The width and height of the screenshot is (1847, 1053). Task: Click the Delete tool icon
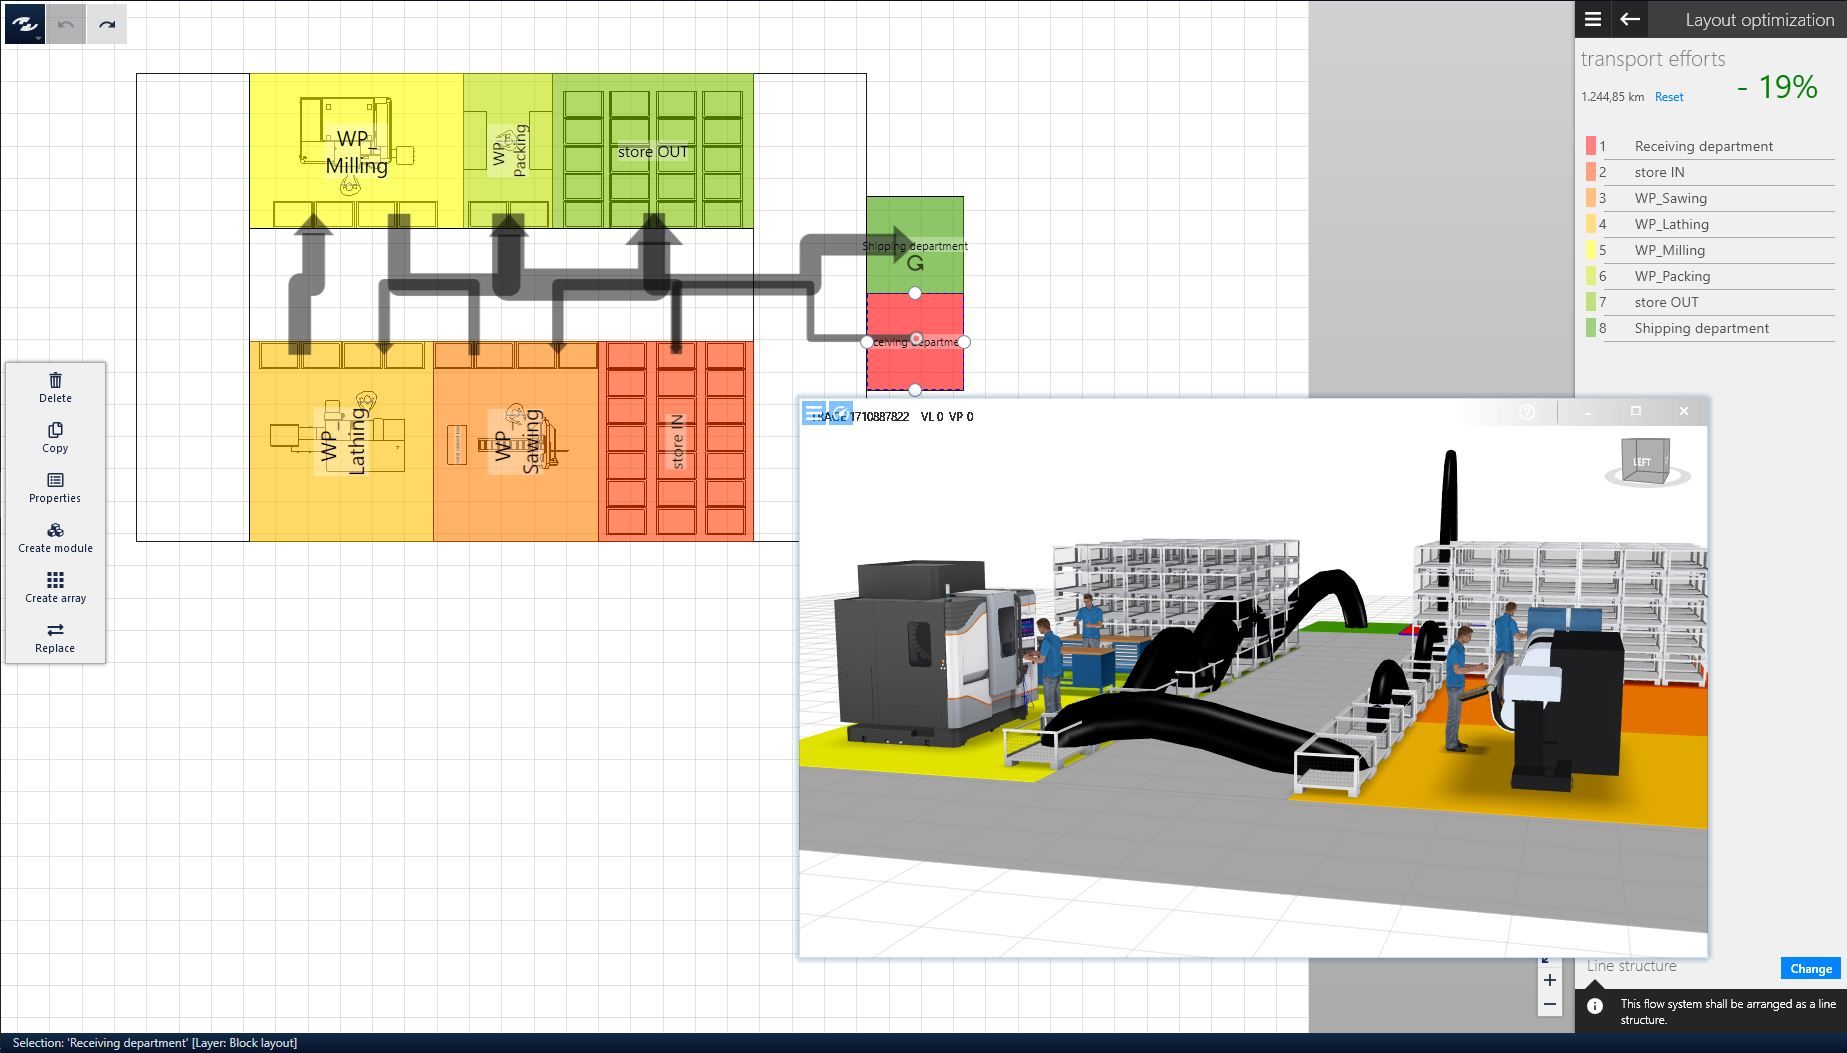55,381
